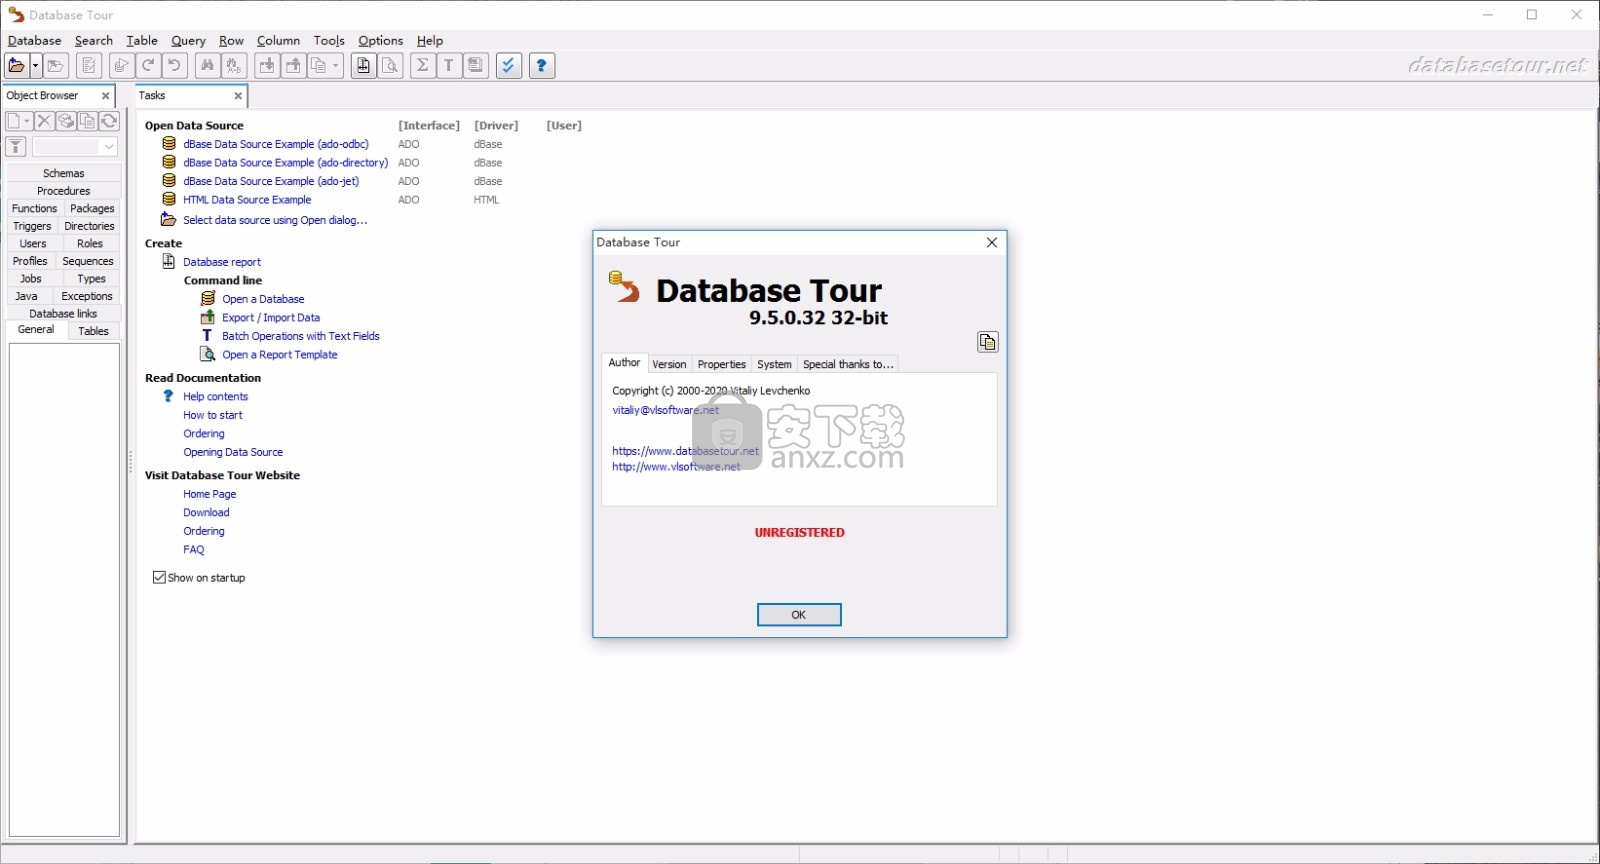The width and height of the screenshot is (1600, 864).
Task: Click the find and replace A-B icon
Action: pos(234,66)
